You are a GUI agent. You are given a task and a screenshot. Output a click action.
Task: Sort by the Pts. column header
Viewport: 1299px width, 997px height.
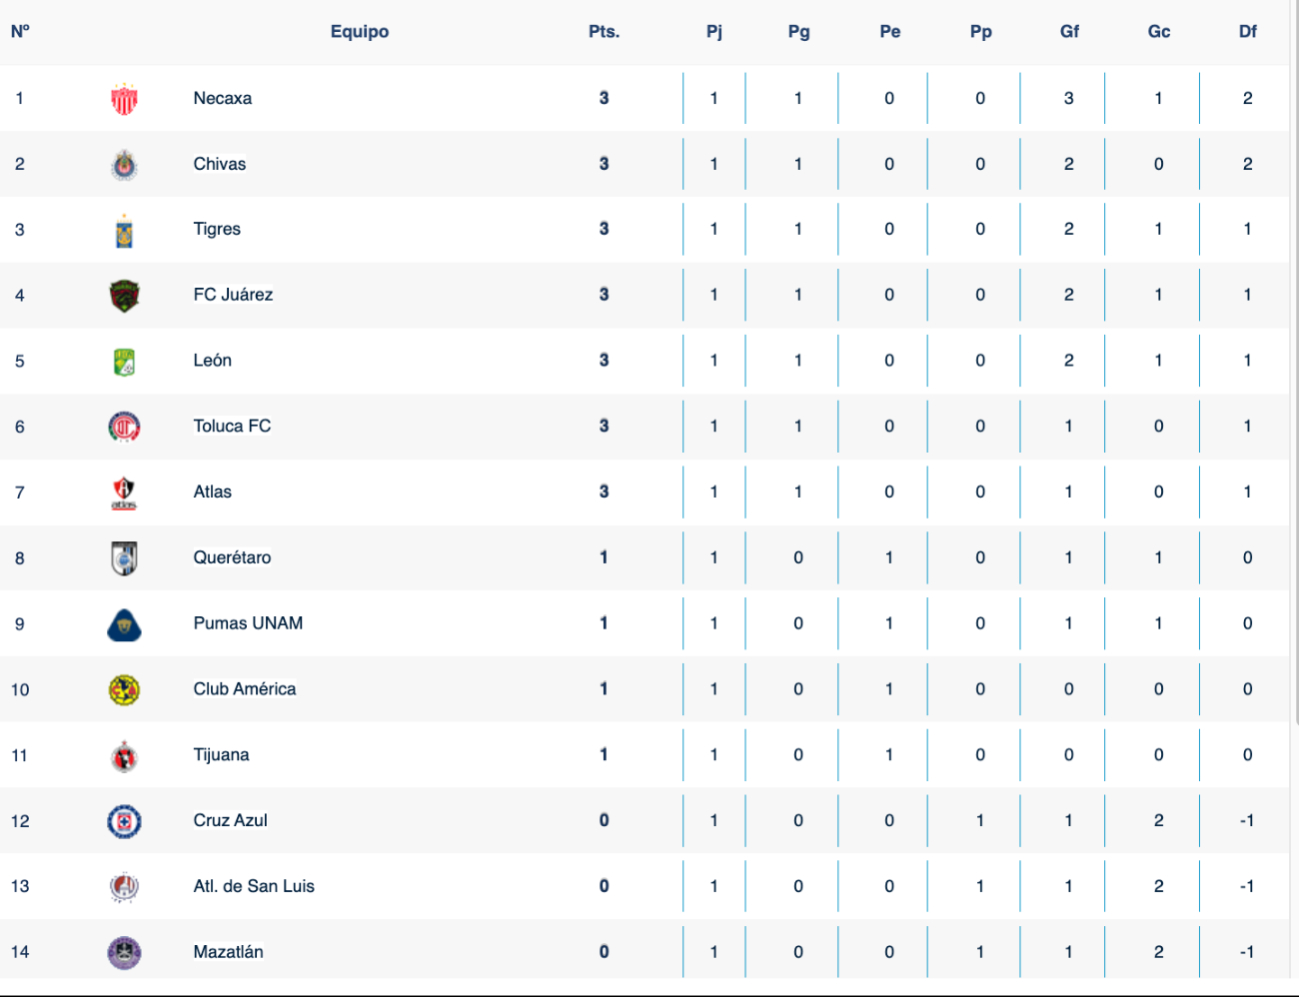click(604, 32)
